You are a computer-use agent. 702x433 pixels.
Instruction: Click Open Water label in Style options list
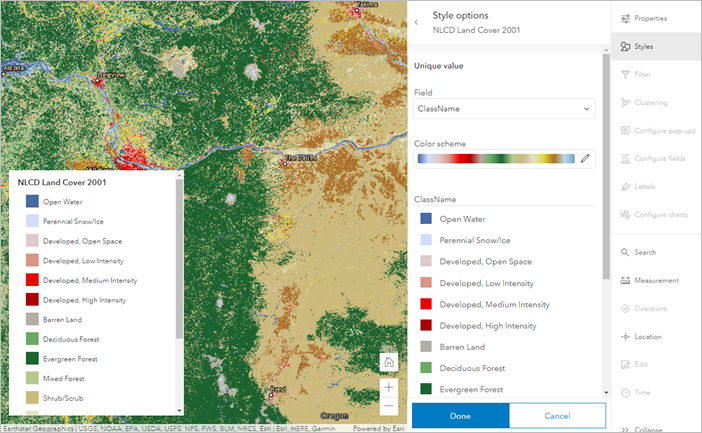point(462,219)
